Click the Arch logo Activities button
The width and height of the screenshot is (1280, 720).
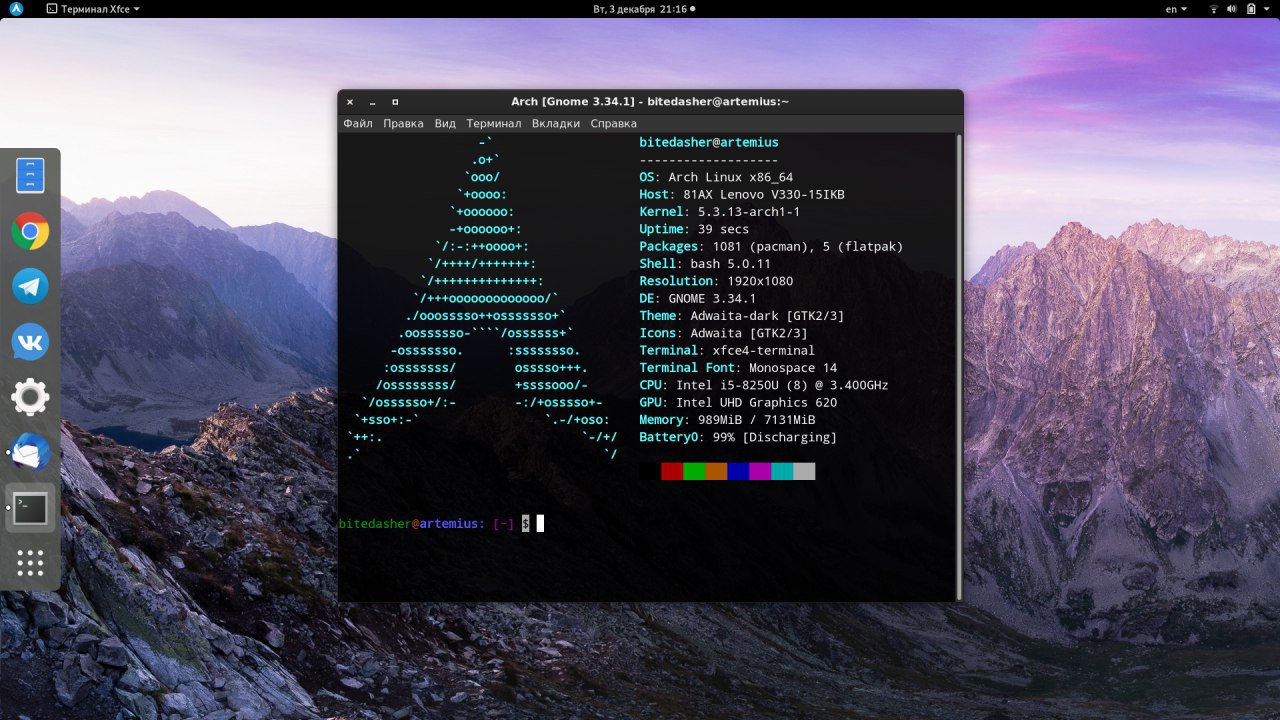(x=16, y=8)
